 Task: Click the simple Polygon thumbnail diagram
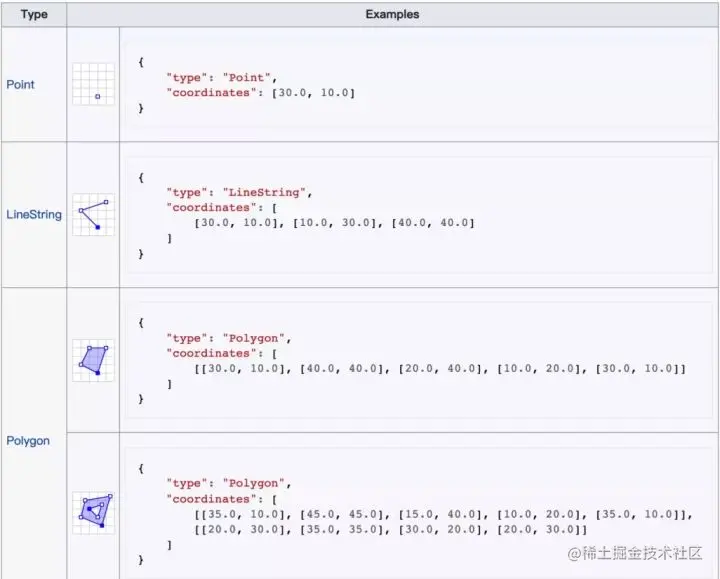click(x=93, y=360)
